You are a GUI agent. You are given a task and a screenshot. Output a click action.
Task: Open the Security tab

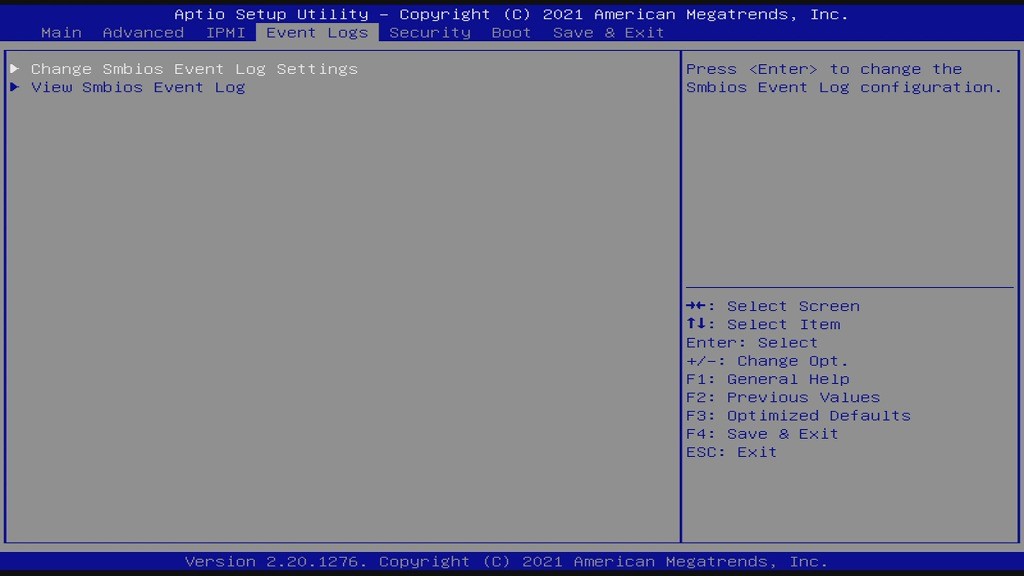pyautogui.click(x=430, y=33)
